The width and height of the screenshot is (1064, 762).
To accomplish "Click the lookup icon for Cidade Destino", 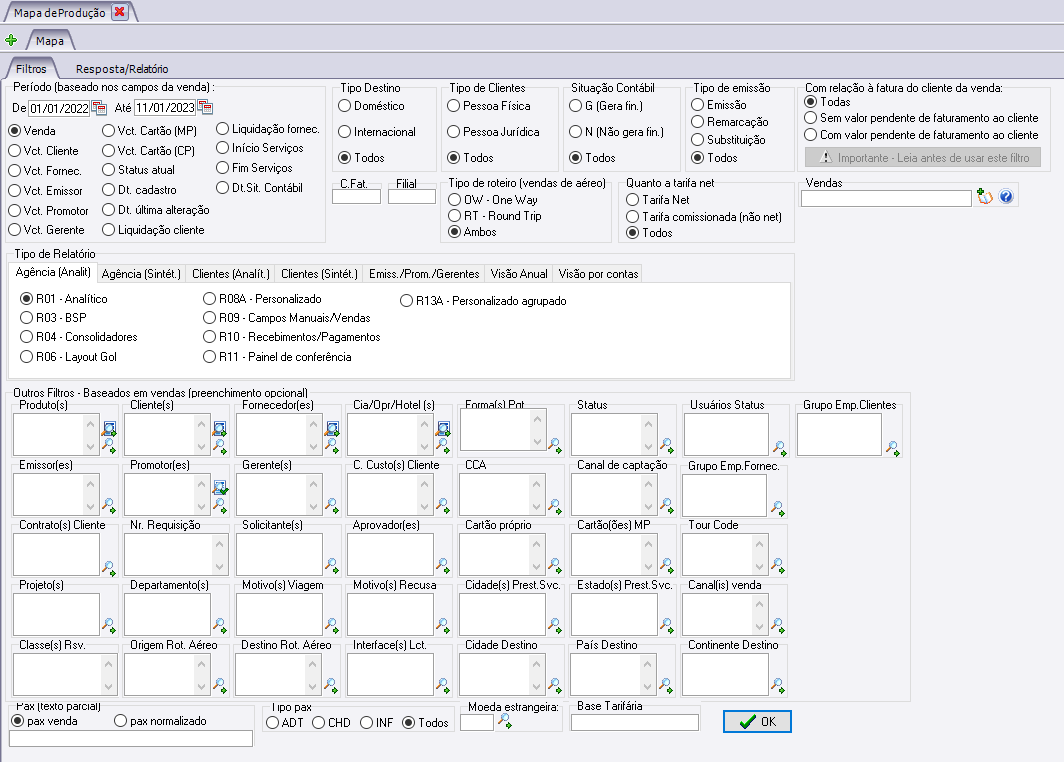I will pyautogui.click(x=555, y=685).
